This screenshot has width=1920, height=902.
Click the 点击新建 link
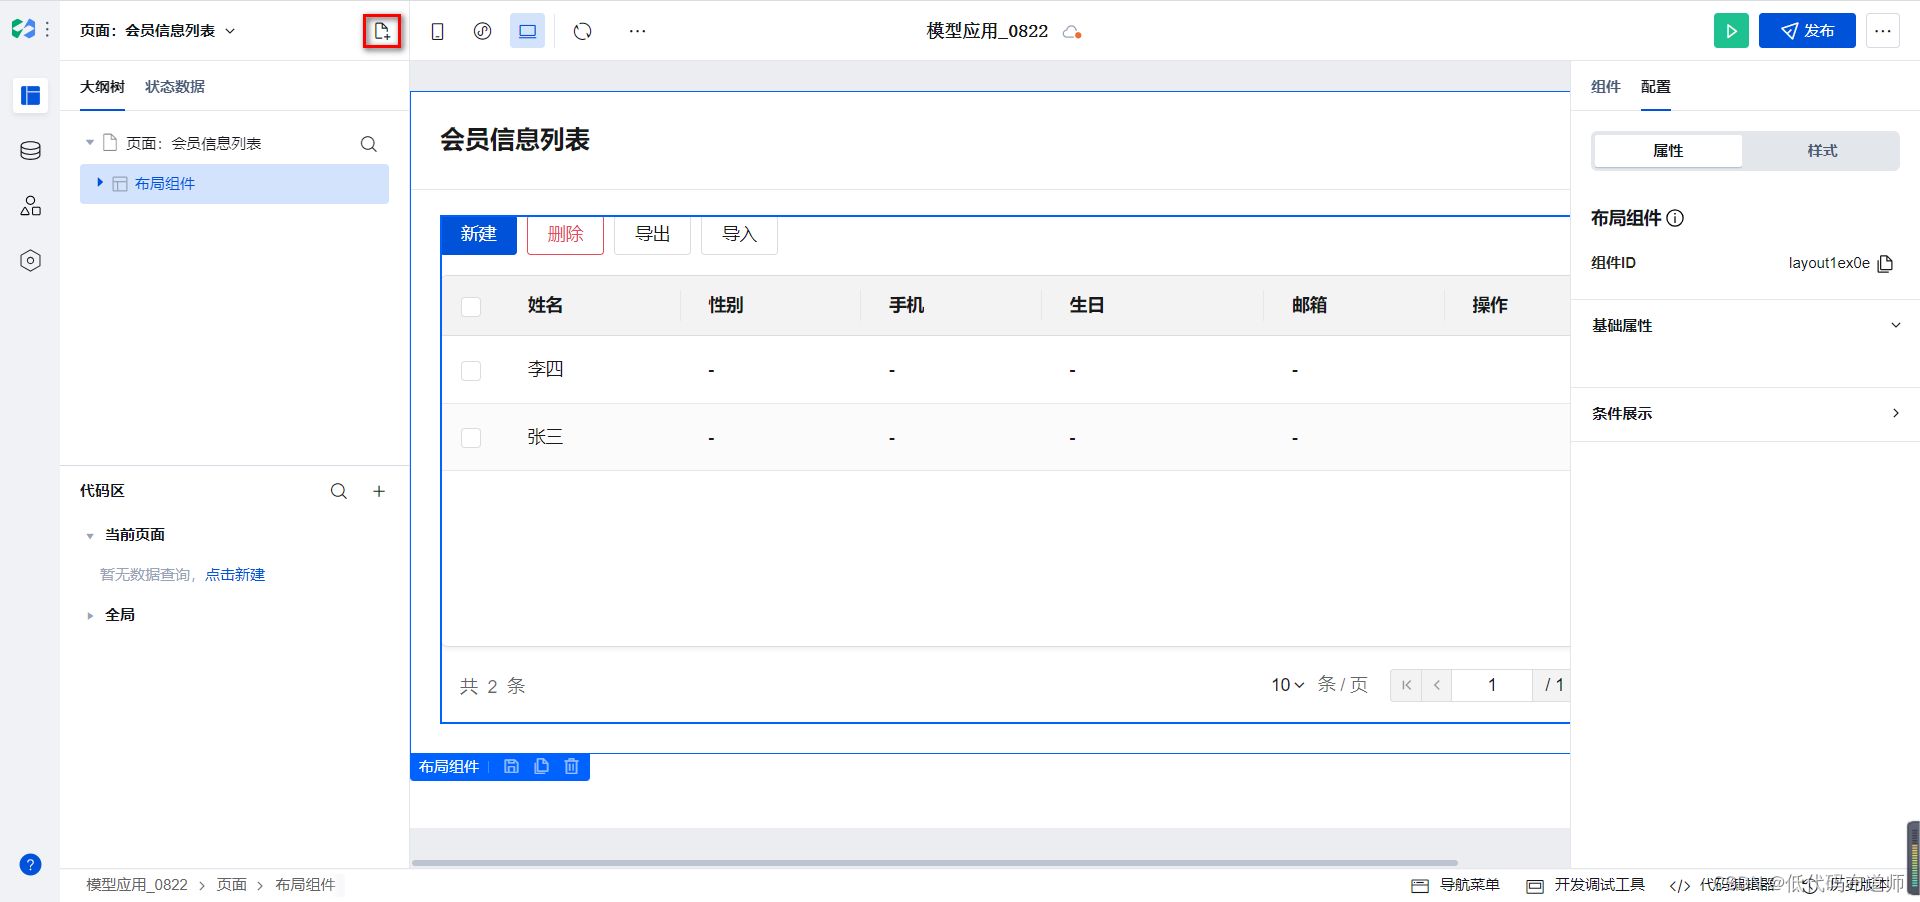[x=235, y=575]
